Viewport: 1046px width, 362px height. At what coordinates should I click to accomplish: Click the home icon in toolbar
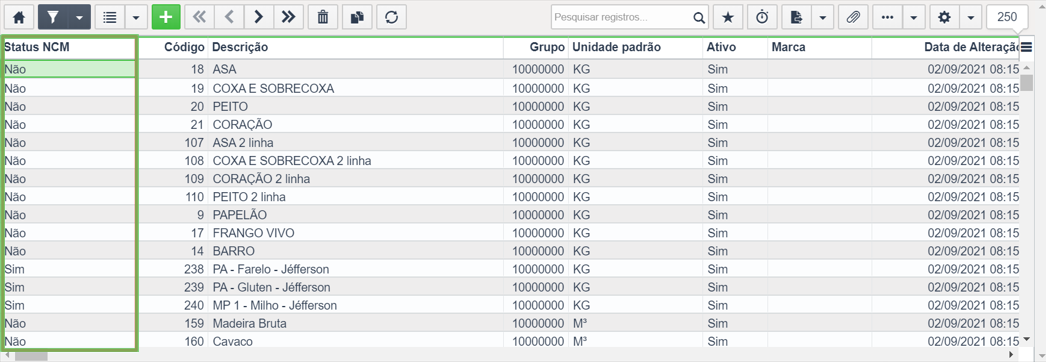coord(19,17)
